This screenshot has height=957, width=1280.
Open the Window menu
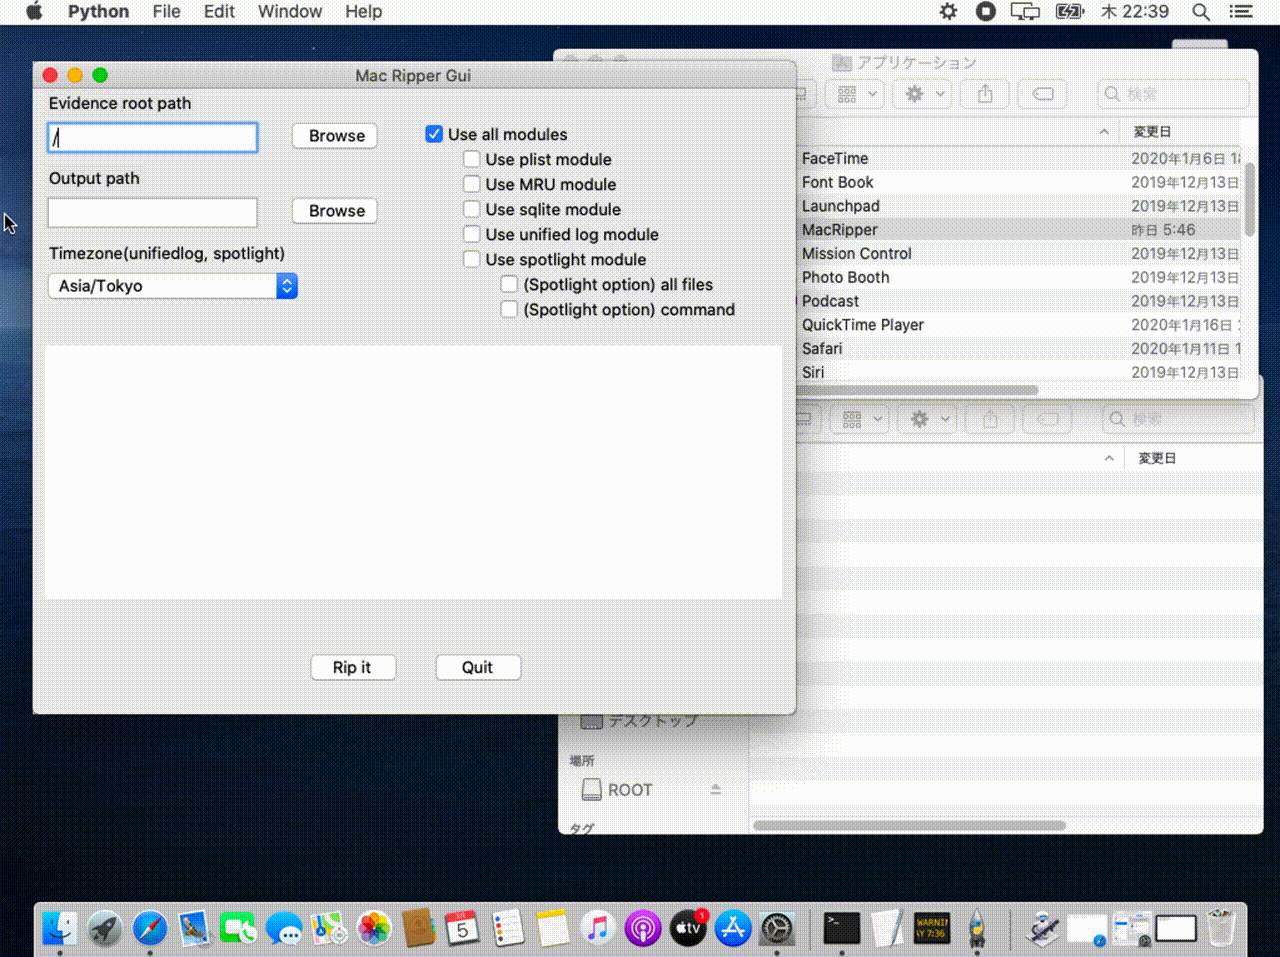tap(290, 12)
